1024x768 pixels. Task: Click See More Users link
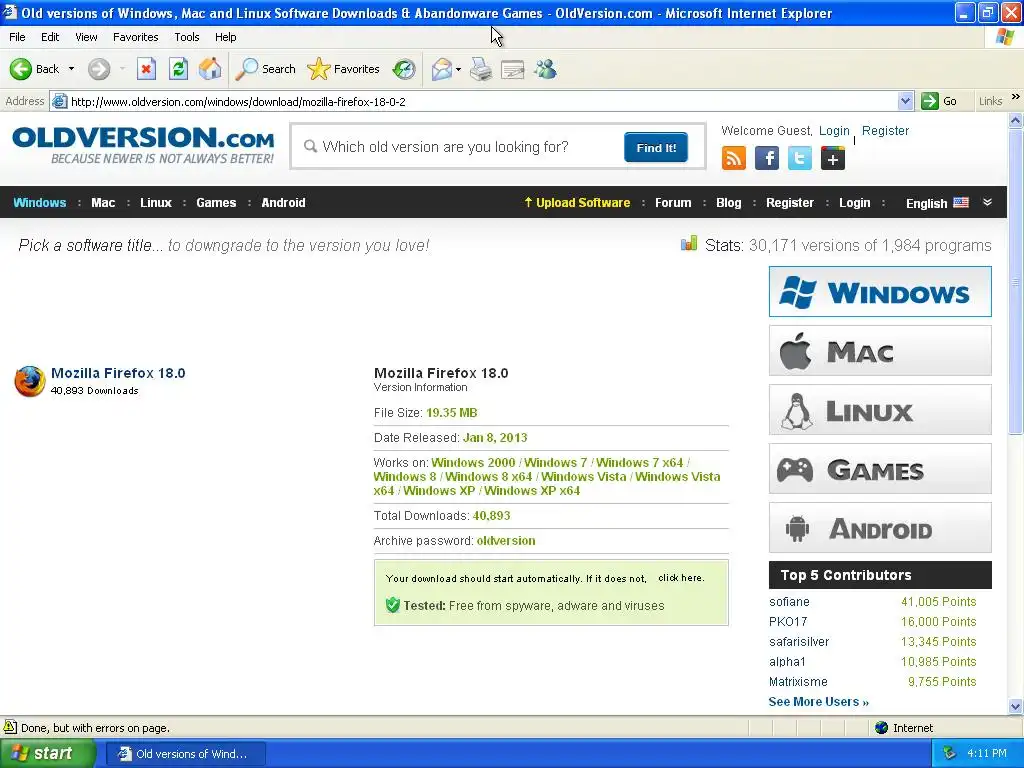[819, 701]
